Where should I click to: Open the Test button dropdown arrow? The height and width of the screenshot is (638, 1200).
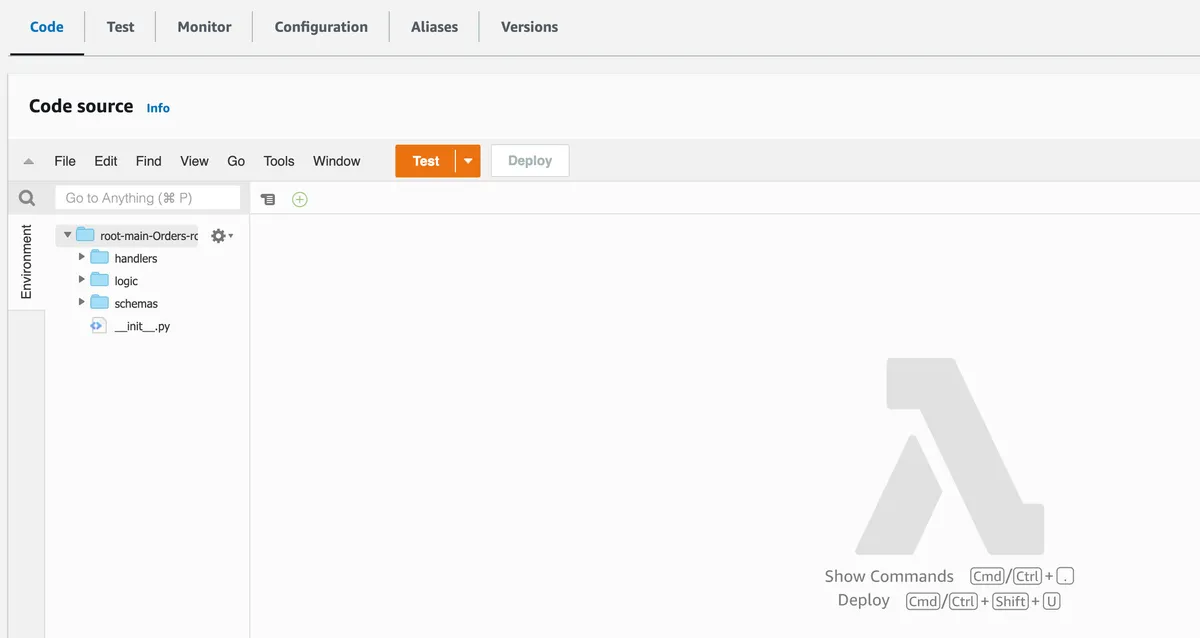coord(466,160)
